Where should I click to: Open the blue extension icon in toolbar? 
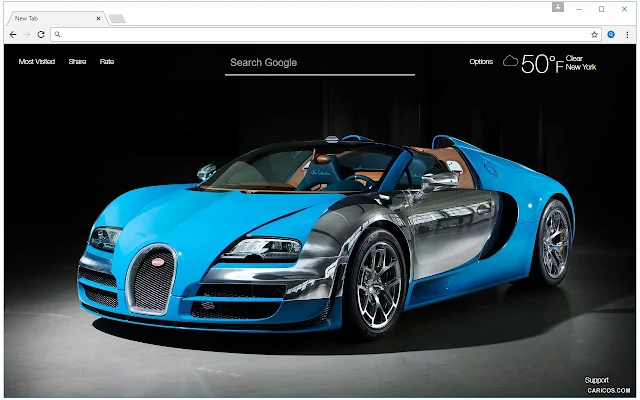click(x=611, y=35)
